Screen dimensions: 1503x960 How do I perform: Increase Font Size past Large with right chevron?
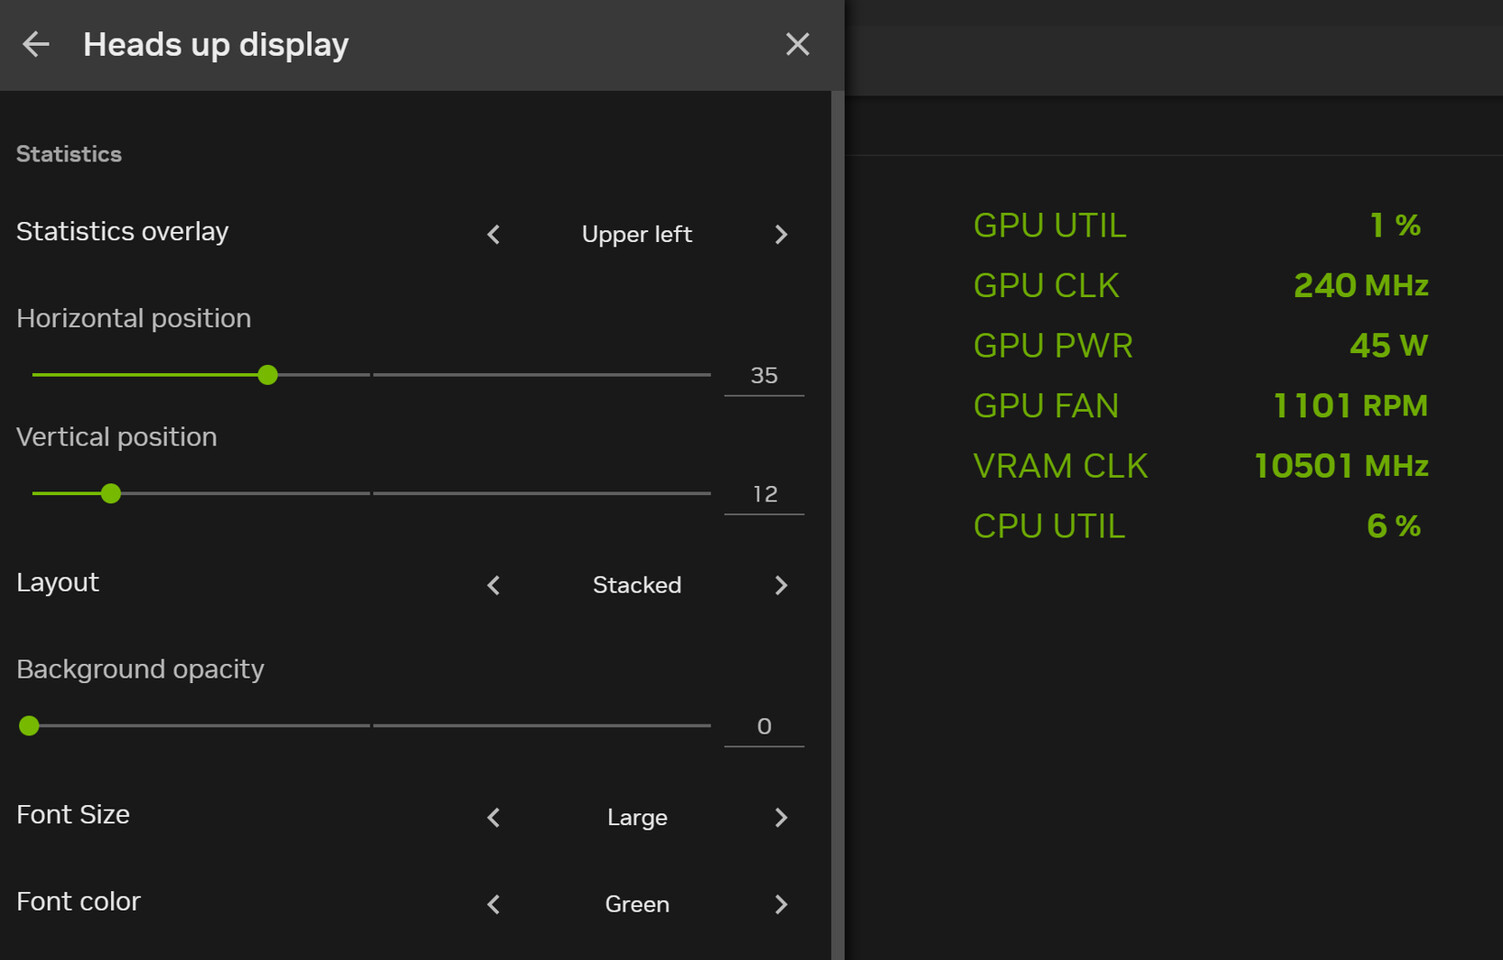tap(781, 817)
